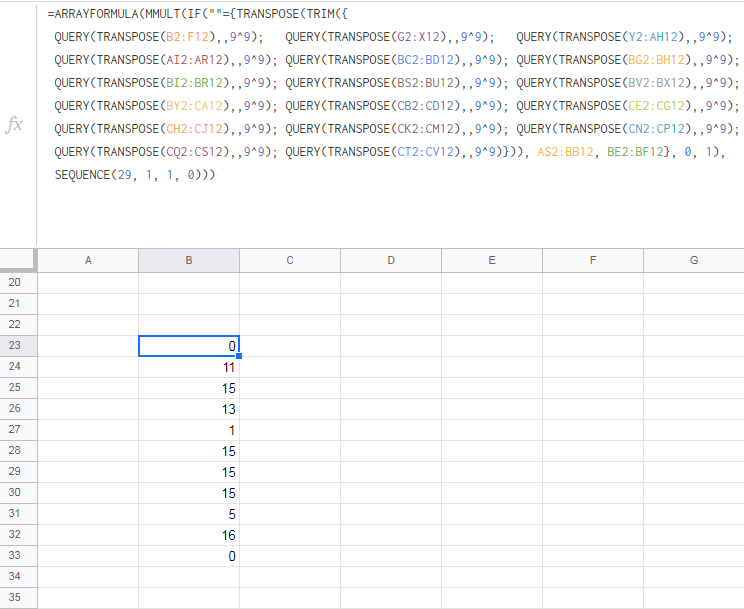Click the fill handle of cell B23
Screen dimensions: 744x609
pos(239,356)
